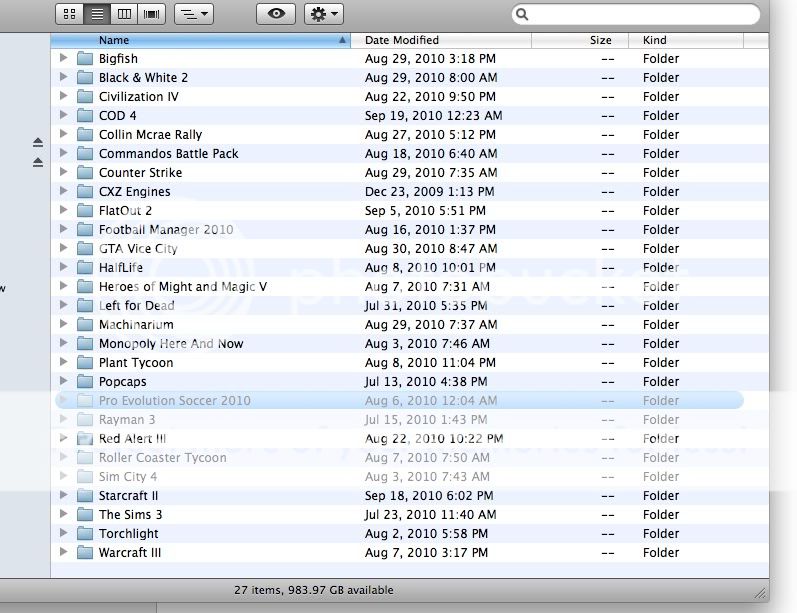Click date Sep 19, 2010 12:23 AM

coord(434,115)
